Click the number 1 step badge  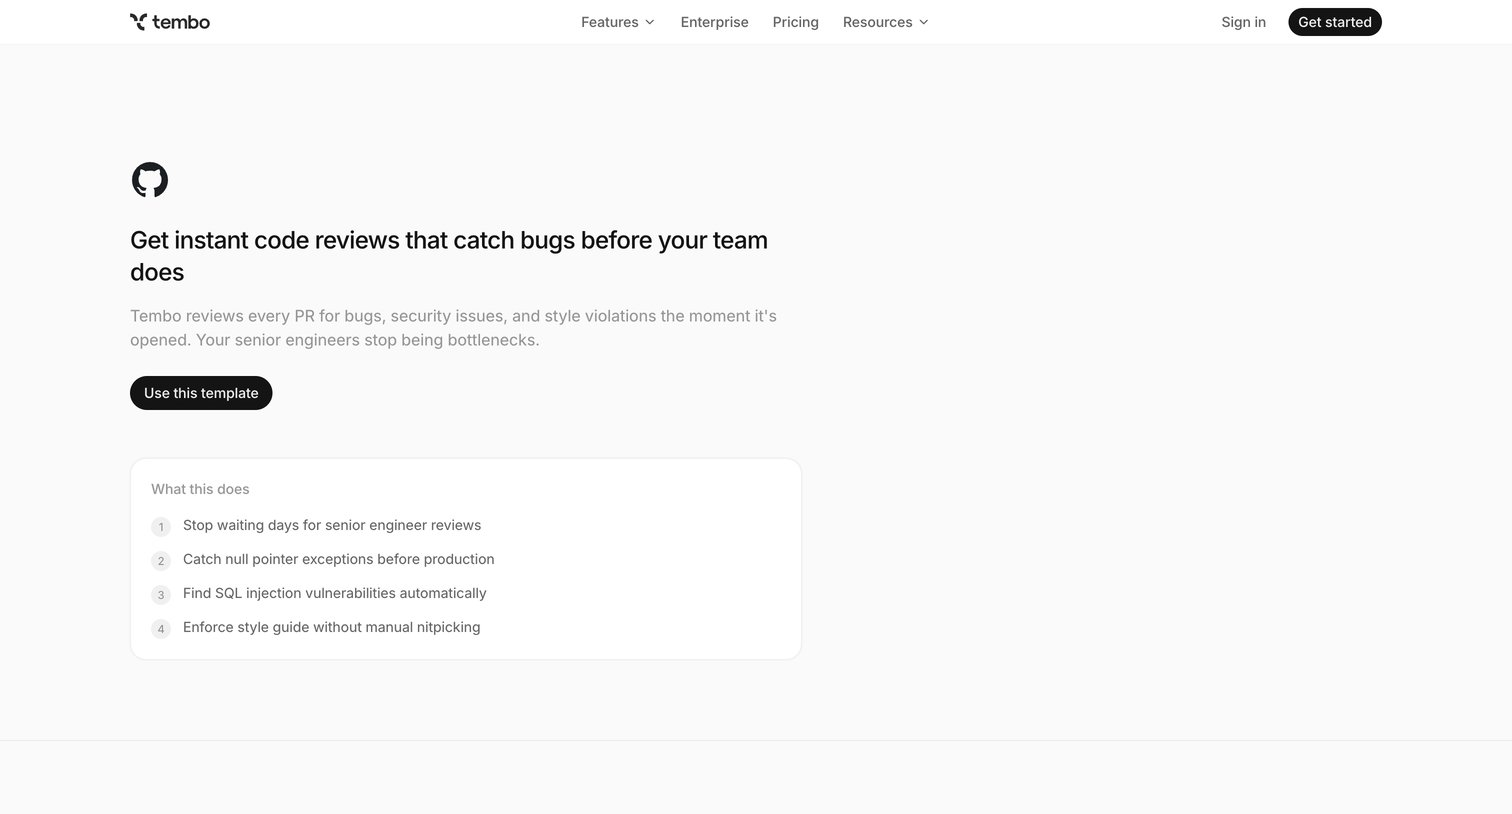coord(161,527)
